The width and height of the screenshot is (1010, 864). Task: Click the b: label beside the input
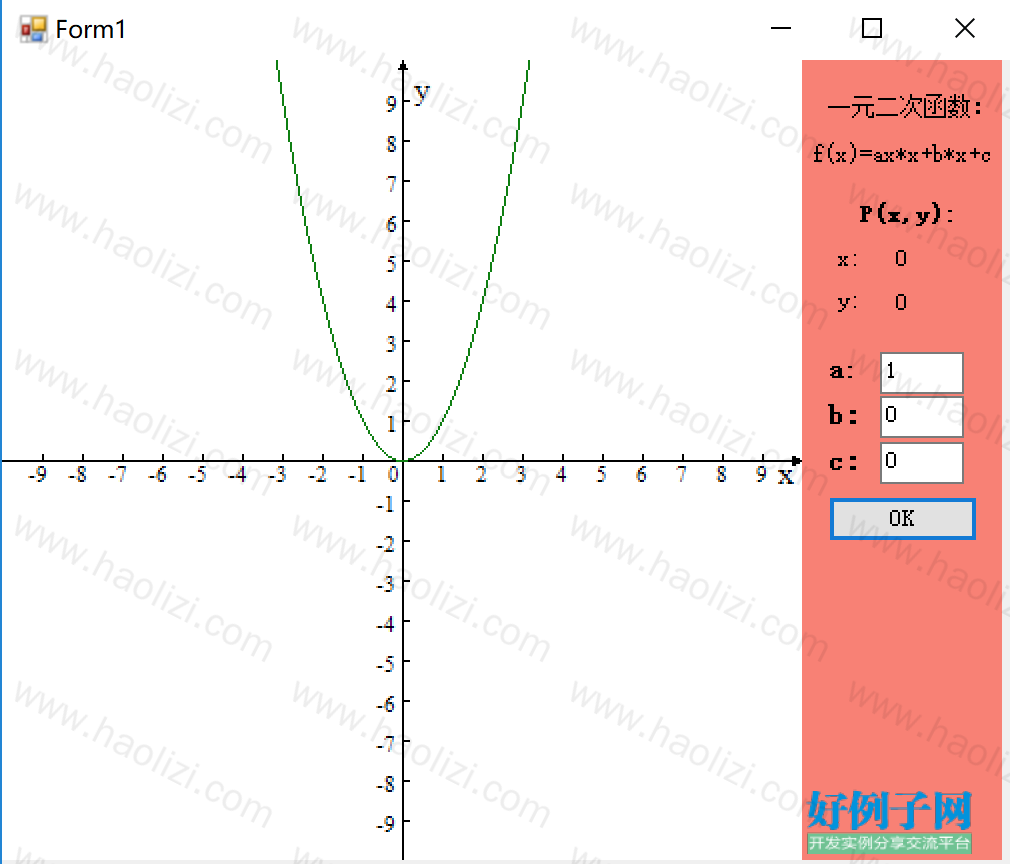pyautogui.click(x=843, y=415)
